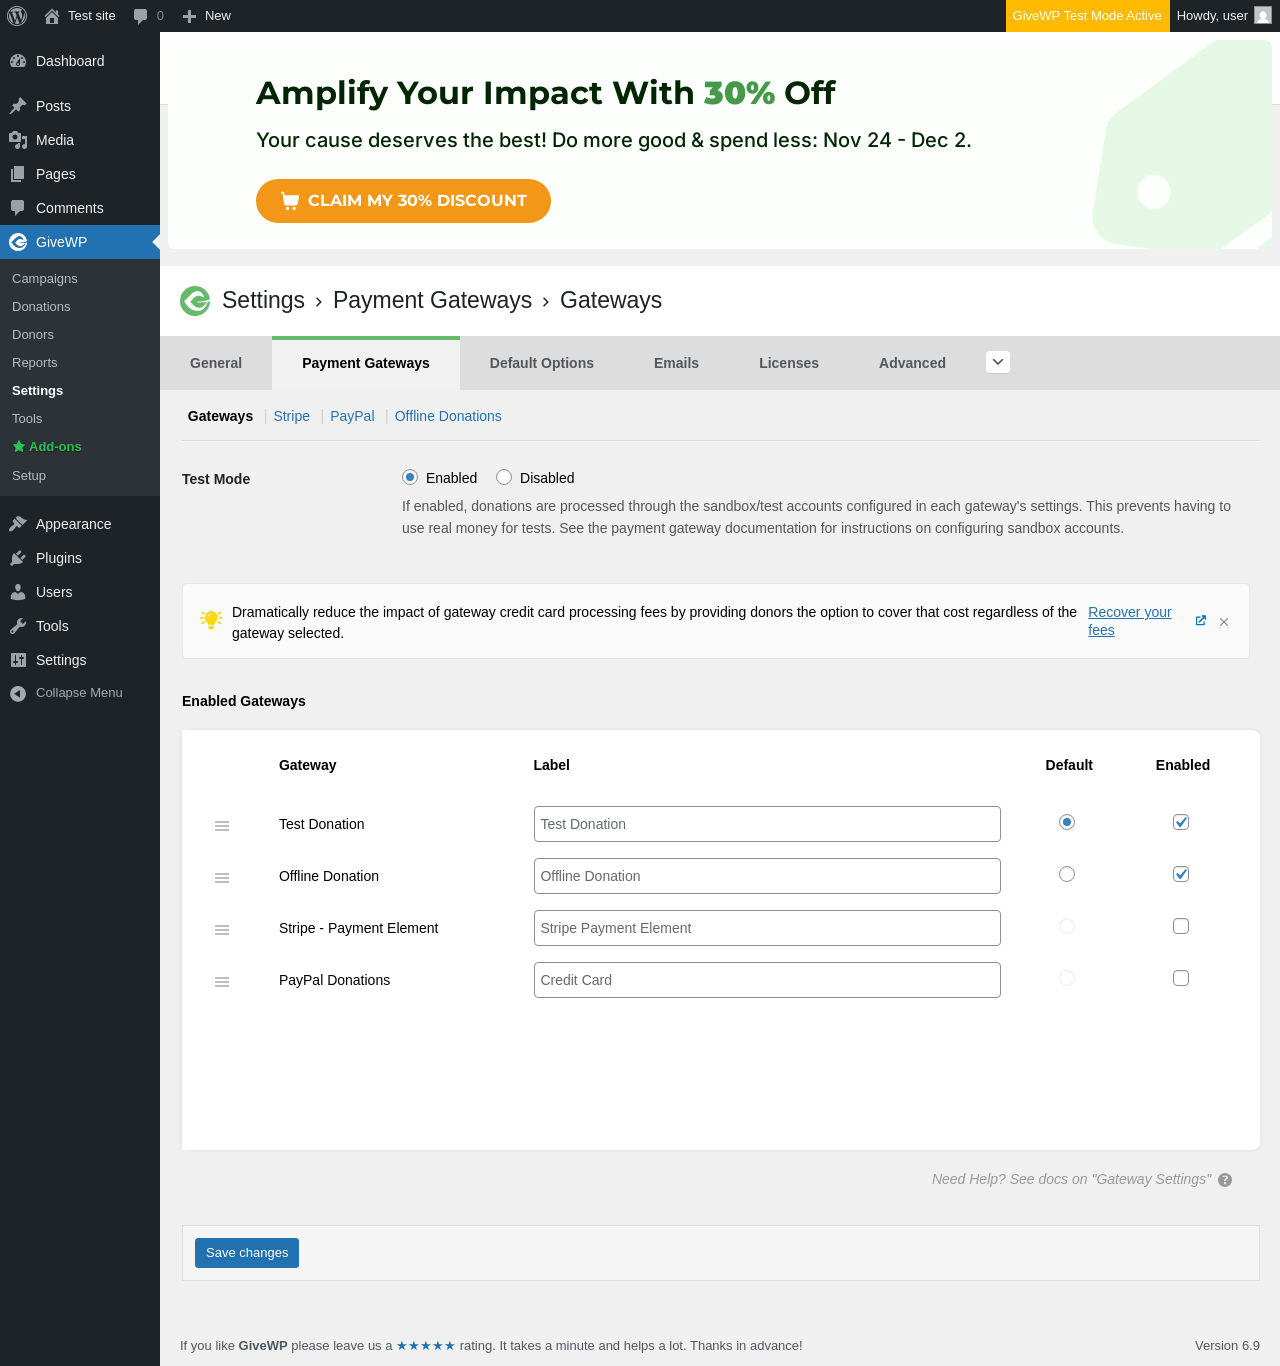Edit the Test Donation label field

pos(767,824)
